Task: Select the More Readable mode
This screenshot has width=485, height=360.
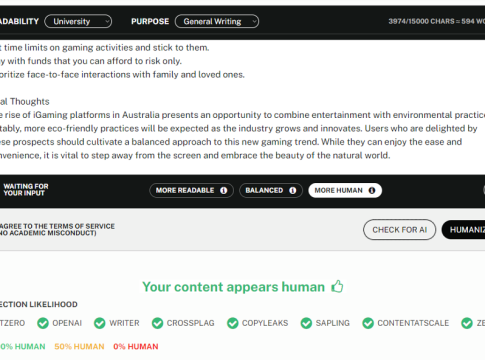Action: tap(191, 190)
